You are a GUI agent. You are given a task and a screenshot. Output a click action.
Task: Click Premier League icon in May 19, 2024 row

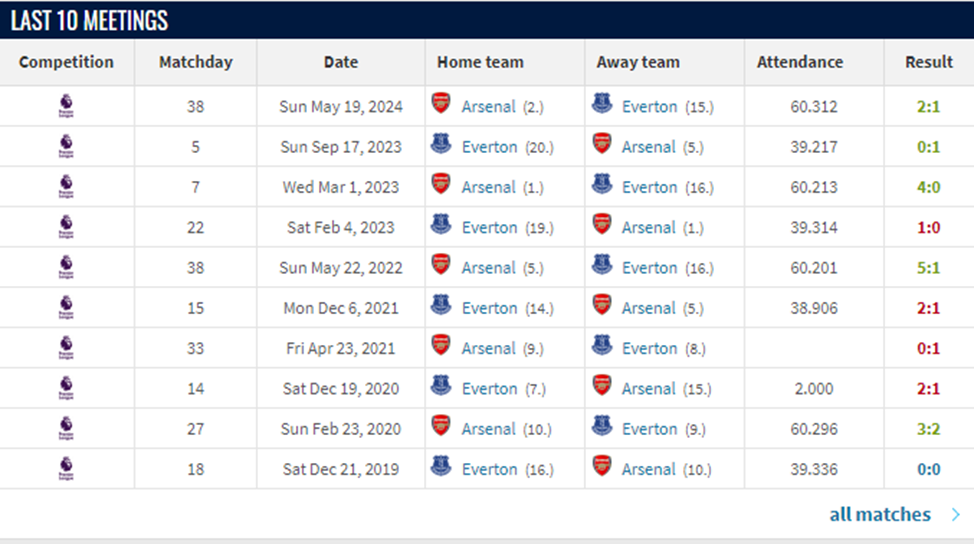click(66, 107)
